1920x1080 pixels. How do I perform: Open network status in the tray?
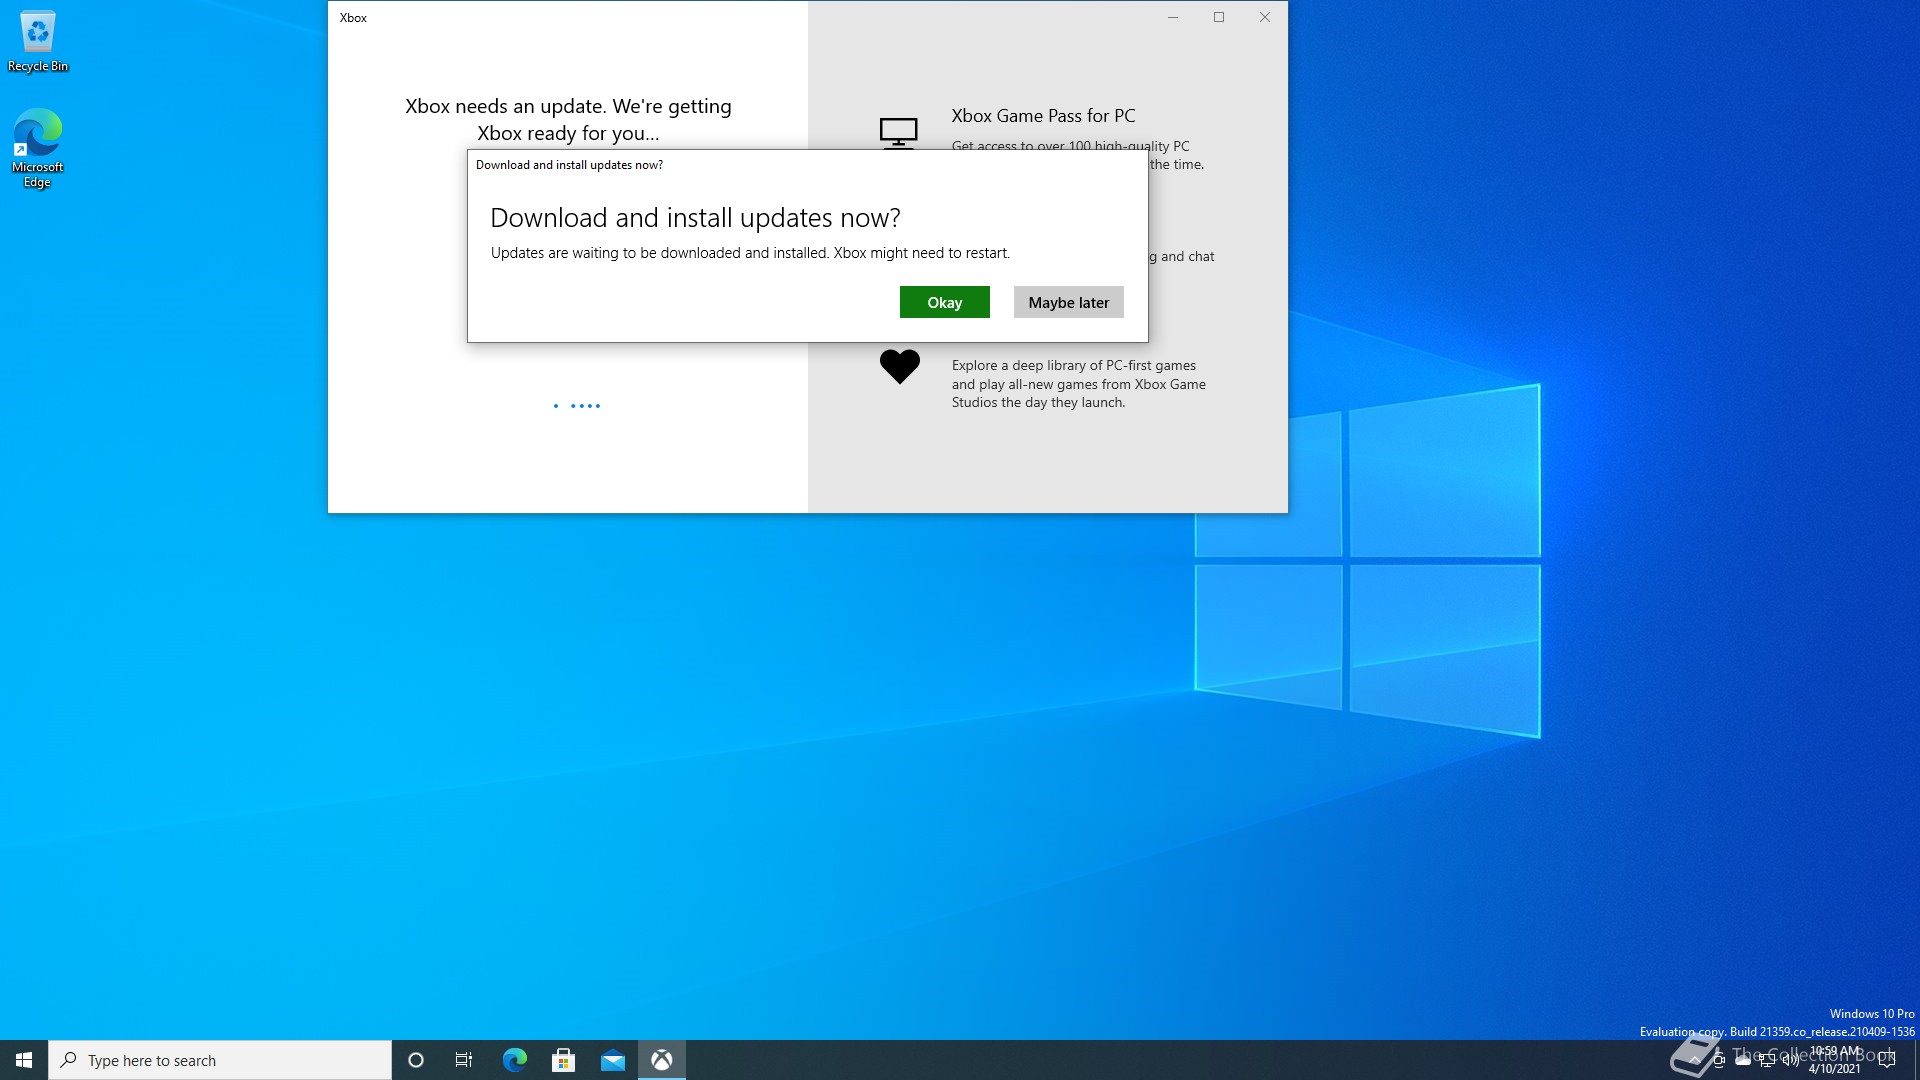pos(1767,1060)
